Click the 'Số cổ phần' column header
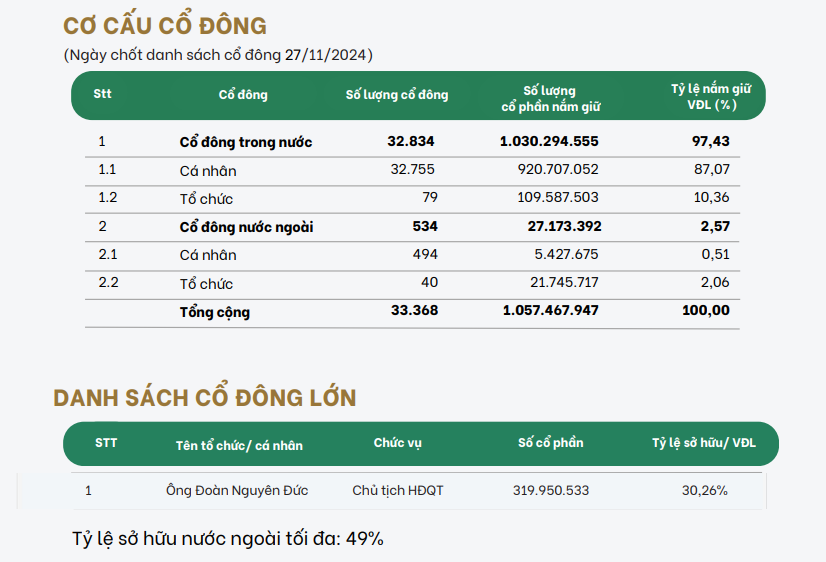826x562 pixels. point(550,442)
